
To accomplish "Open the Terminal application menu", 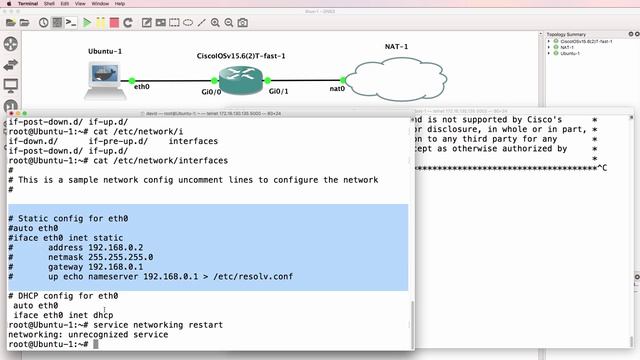I will (28, 4).
